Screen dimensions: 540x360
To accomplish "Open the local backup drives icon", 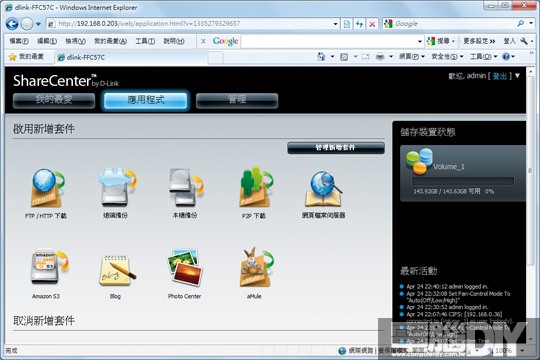I will tap(186, 187).
